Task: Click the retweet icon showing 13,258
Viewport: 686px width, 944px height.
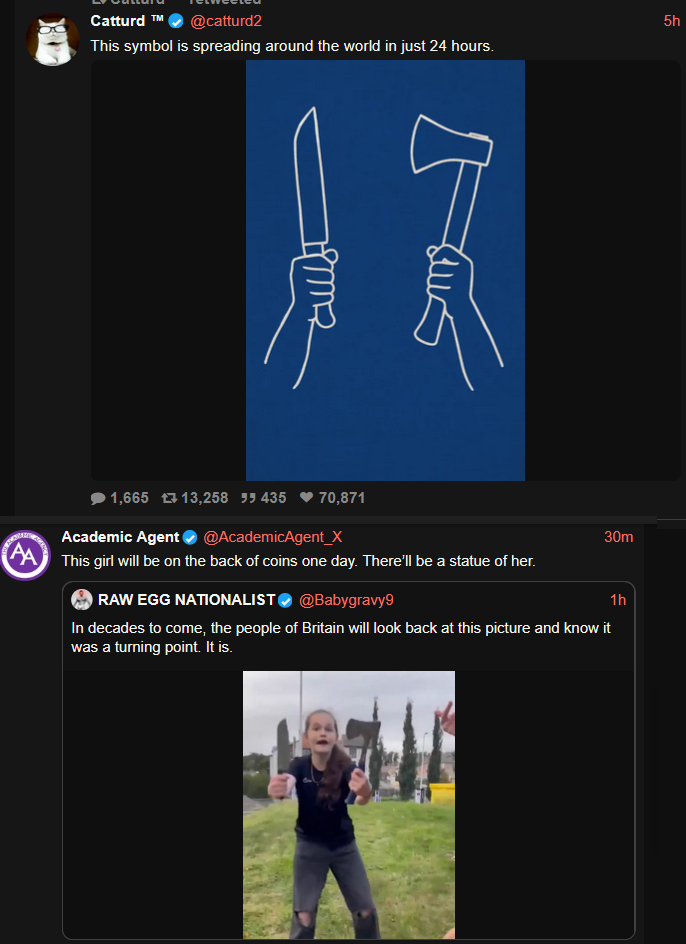Action: click(169, 498)
